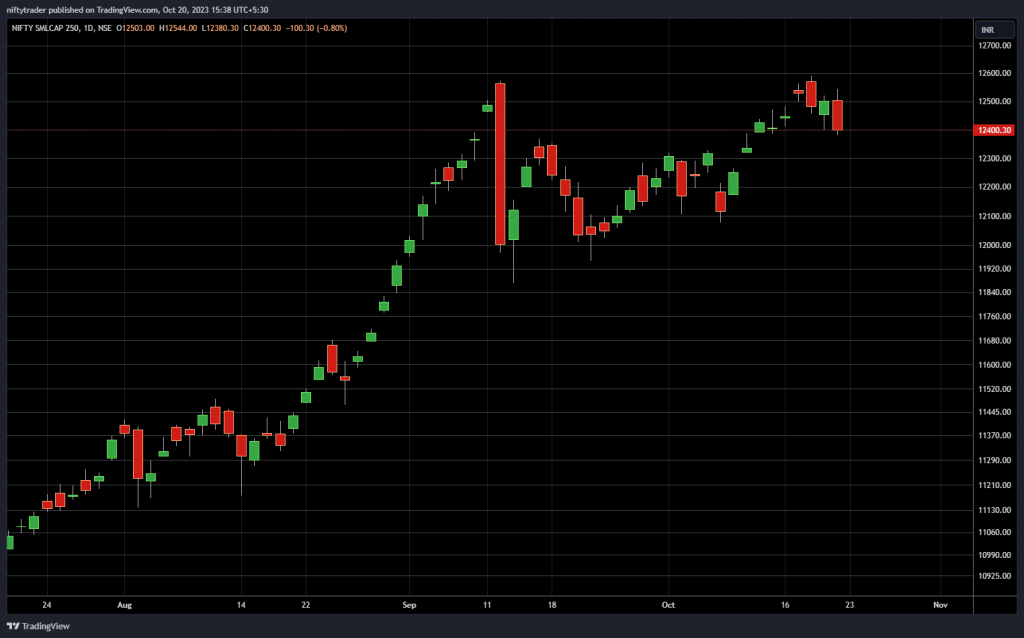Click the last red candle at chart's right end
The height and width of the screenshot is (638, 1024).
tap(837, 115)
